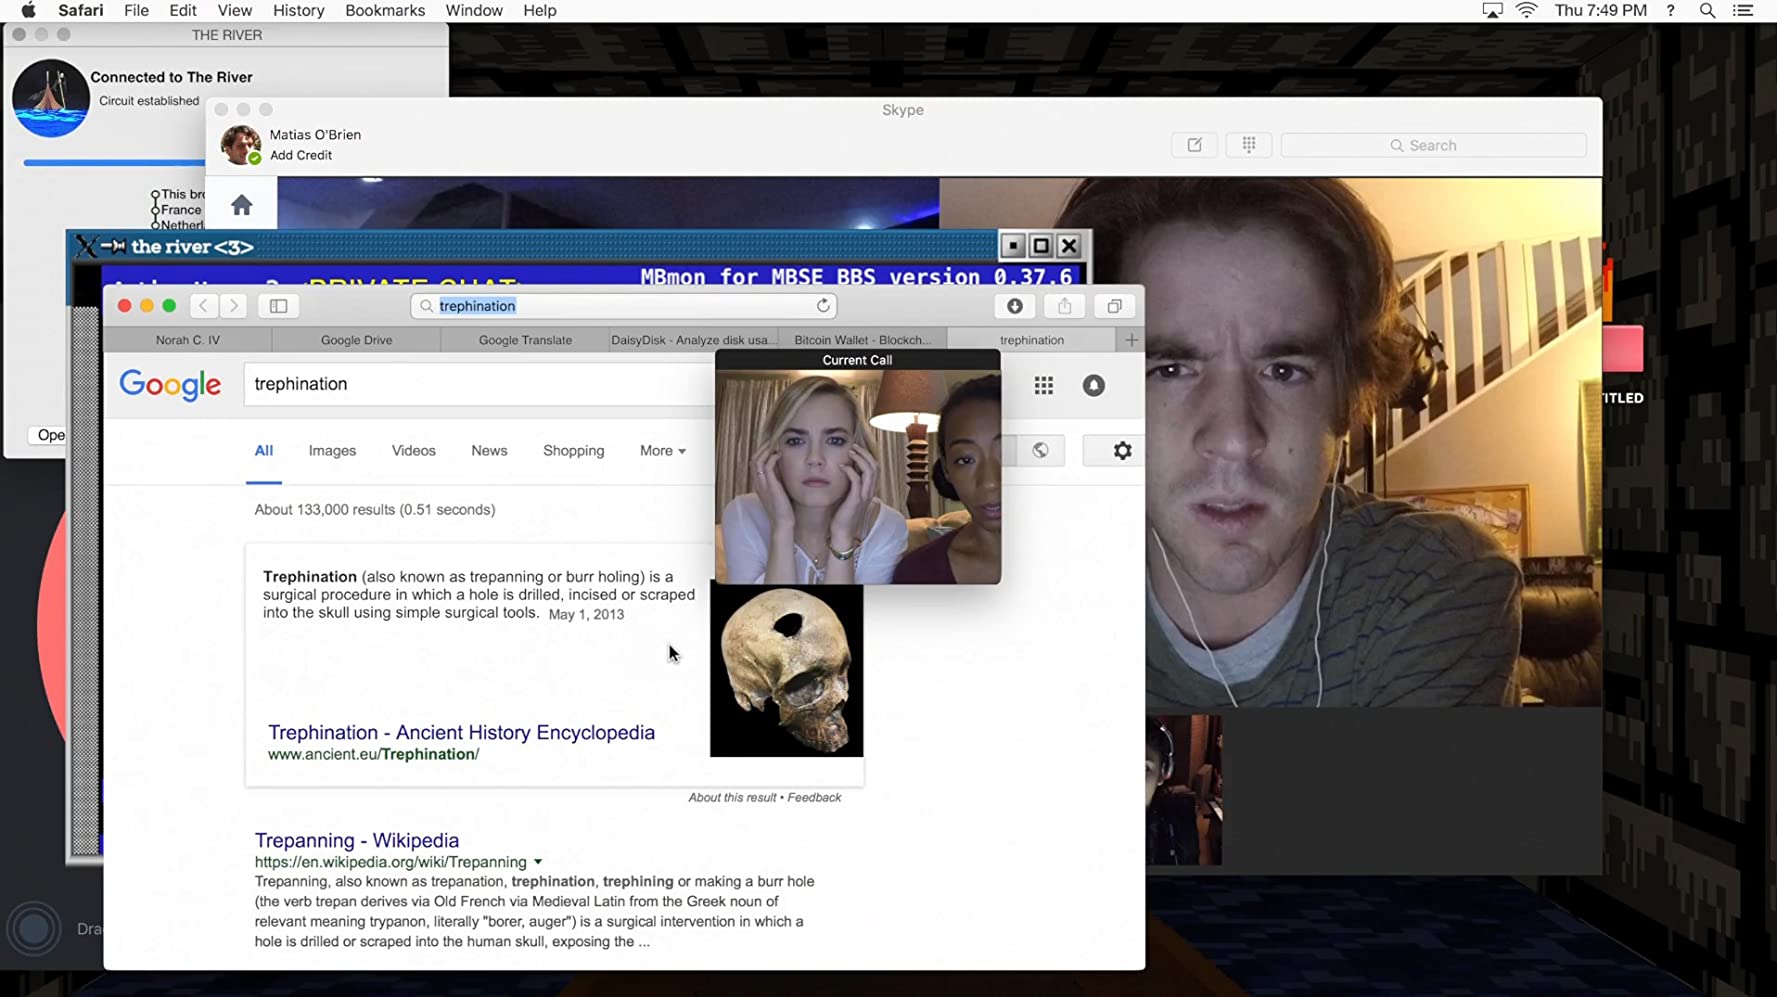Expand the Wikipedia URL dropdown arrow
Viewport: 1777px width, 997px height.
538,862
